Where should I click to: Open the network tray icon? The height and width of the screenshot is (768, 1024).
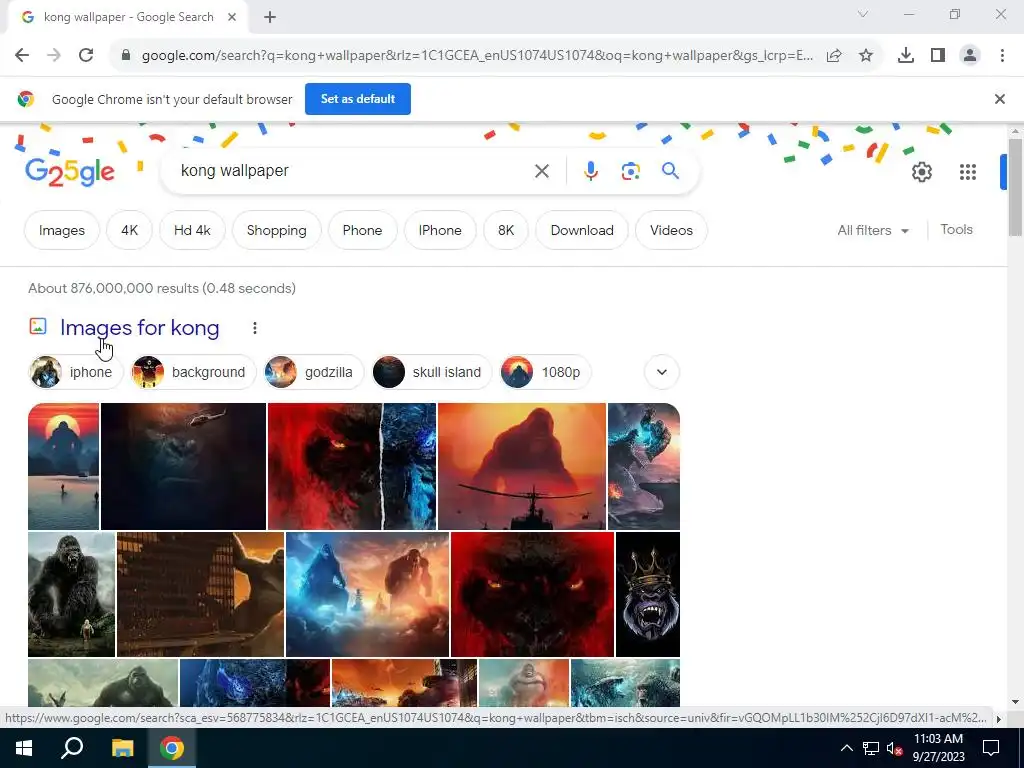pos(871,748)
